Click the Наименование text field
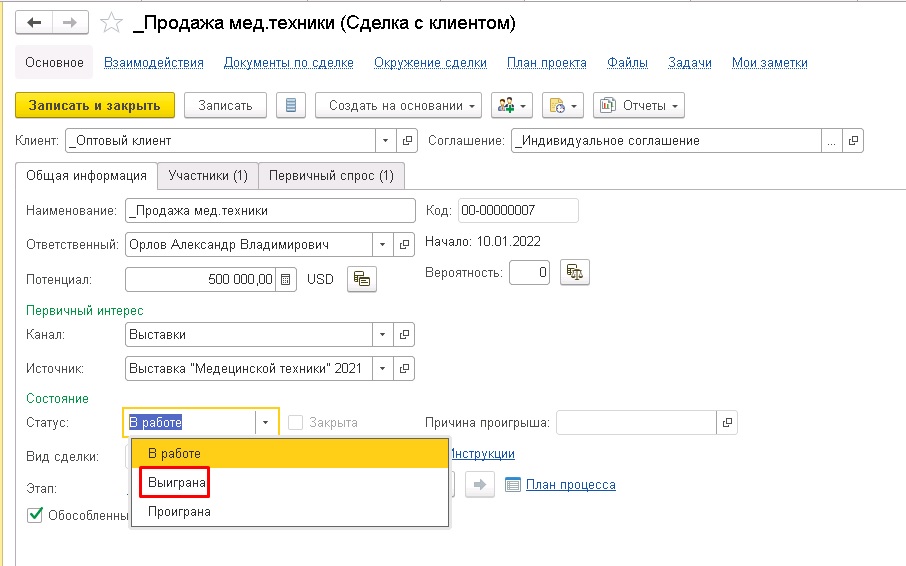Image resolution: width=906 pixels, height=566 pixels. pos(270,211)
